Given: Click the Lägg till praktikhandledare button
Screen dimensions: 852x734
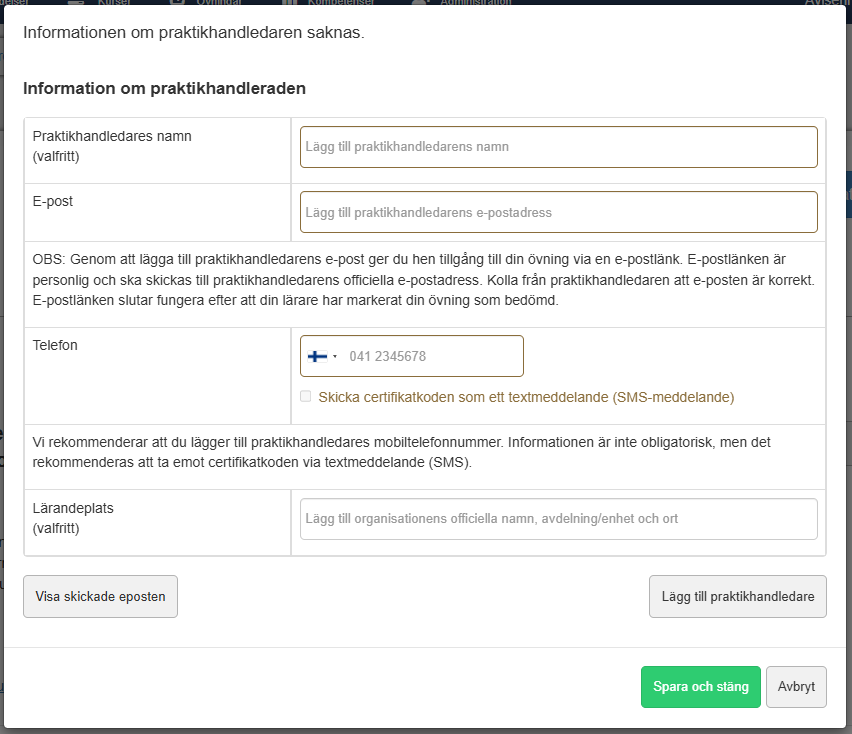Looking at the screenshot, I should coord(737,596).
